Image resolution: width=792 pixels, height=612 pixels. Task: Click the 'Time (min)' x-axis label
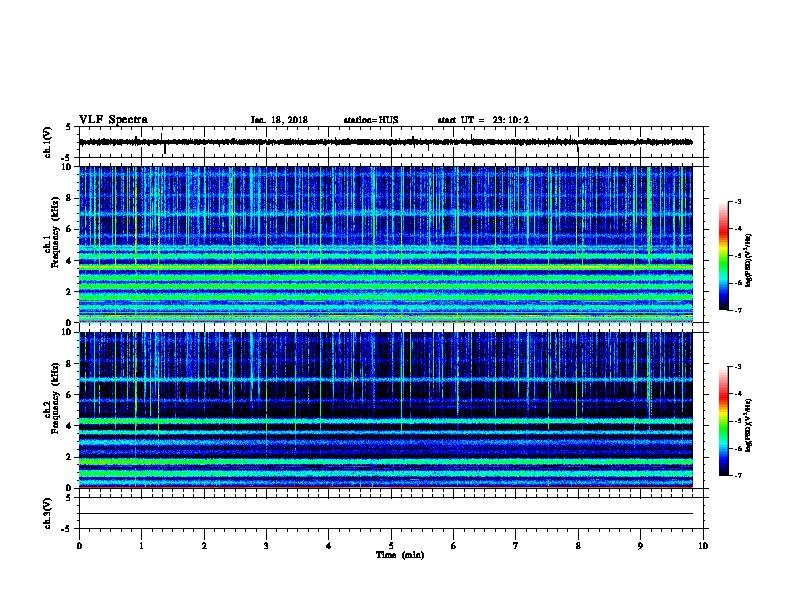[x=400, y=555]
